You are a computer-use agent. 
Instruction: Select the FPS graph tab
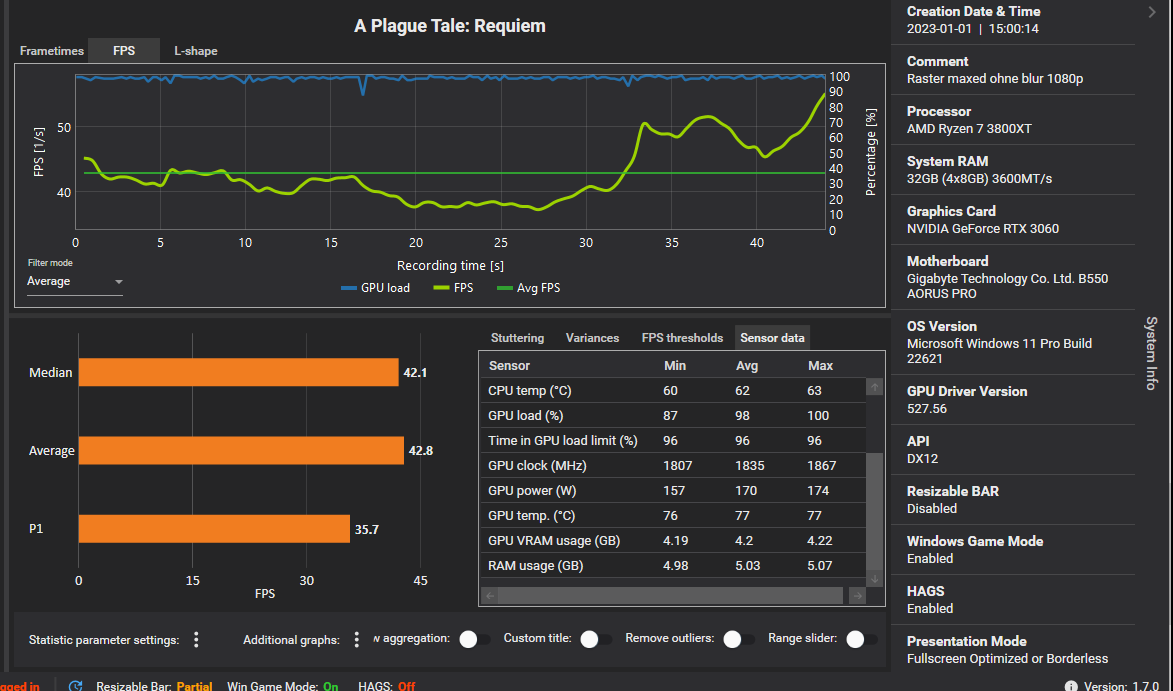point(124,51)
